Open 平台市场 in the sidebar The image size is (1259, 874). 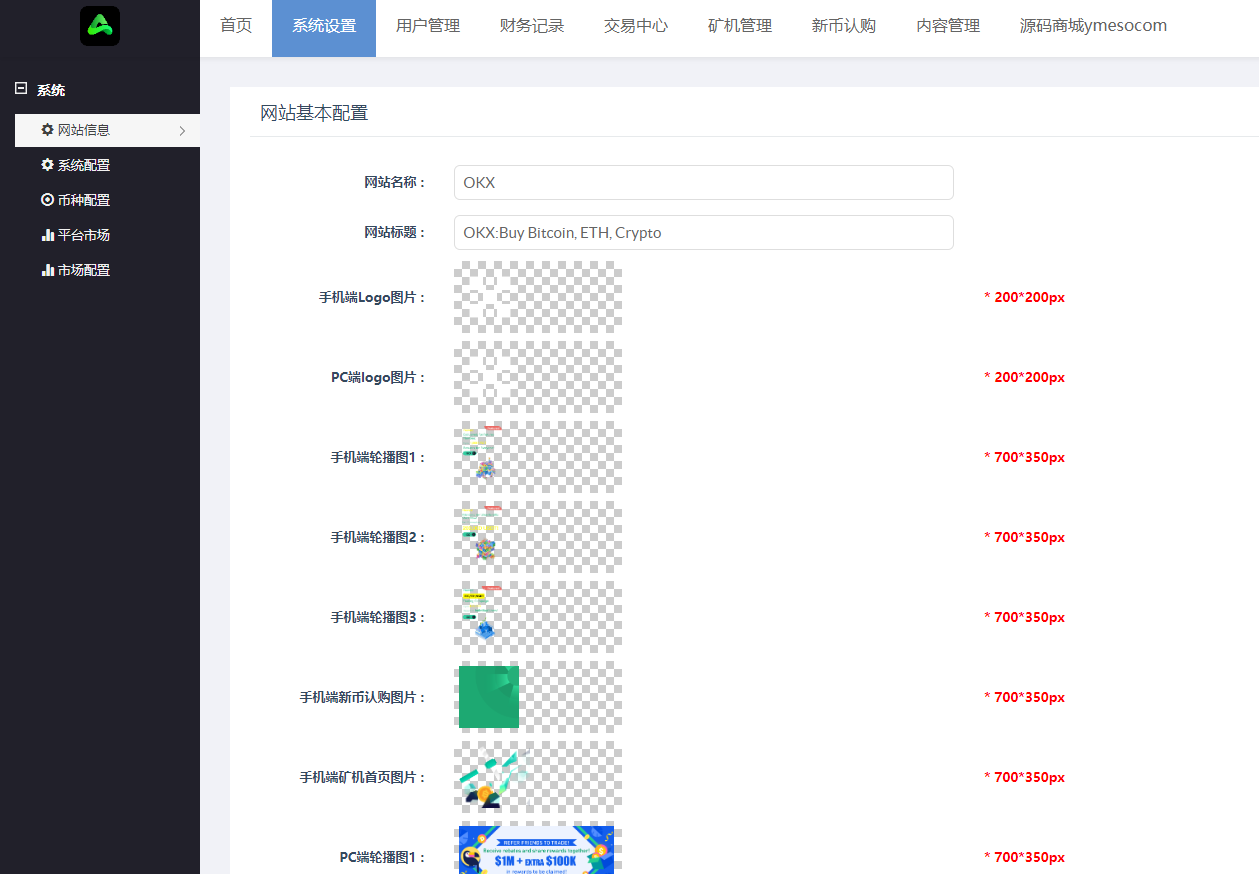tap(107, 235)
